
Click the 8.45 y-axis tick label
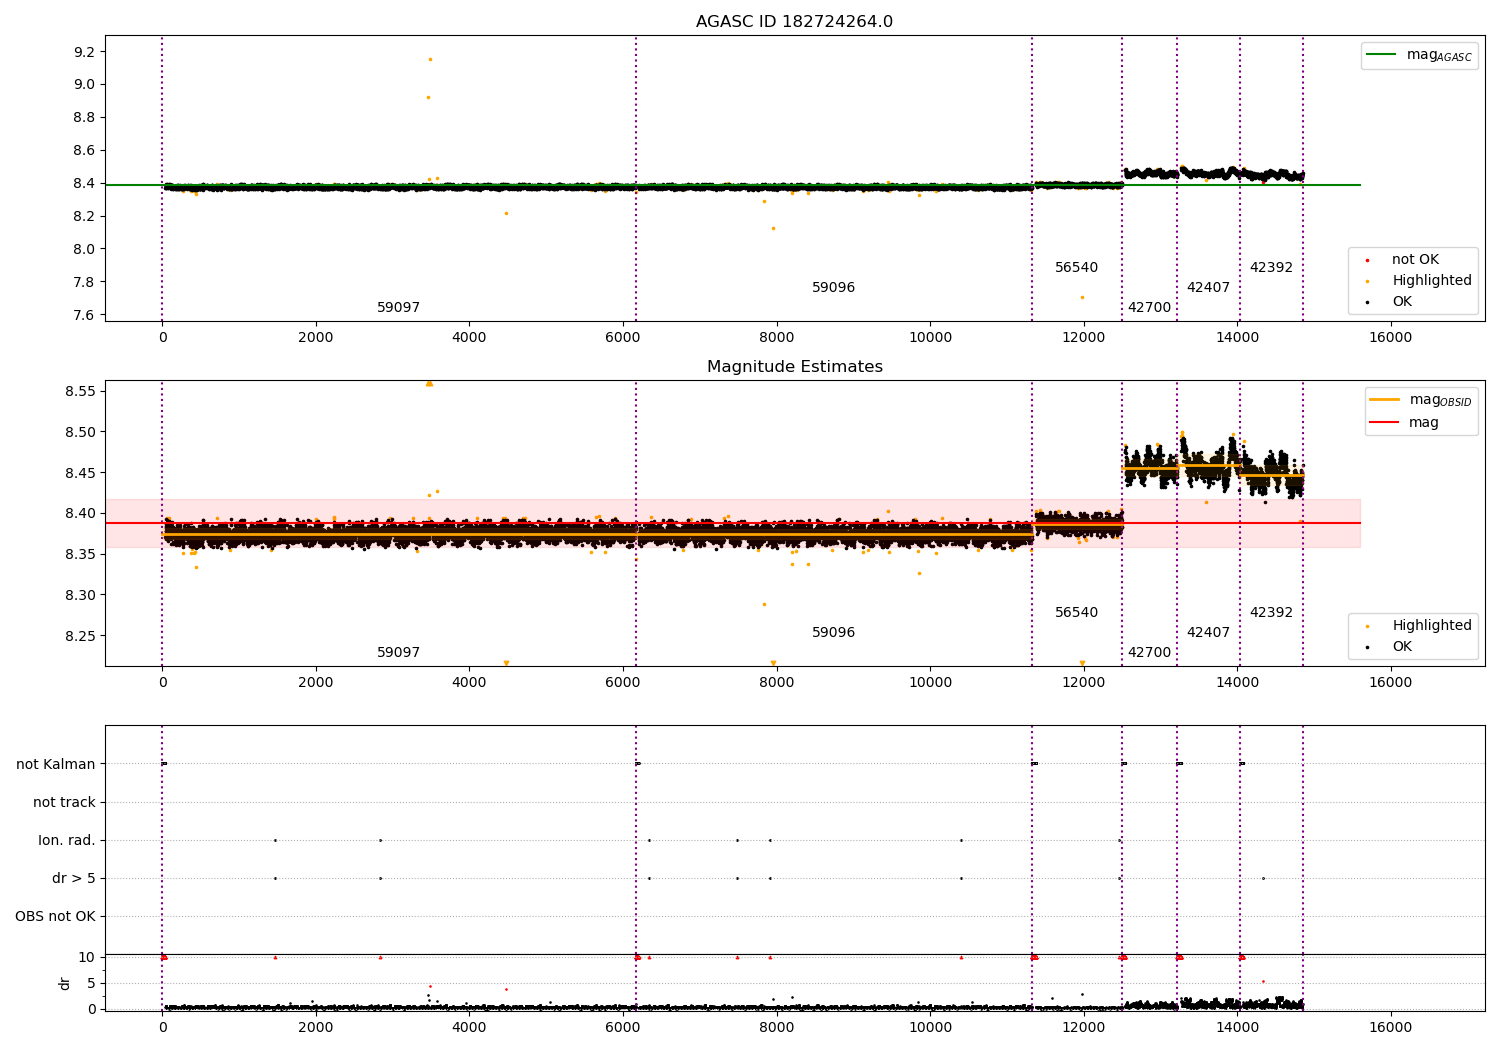click(80, 473)
